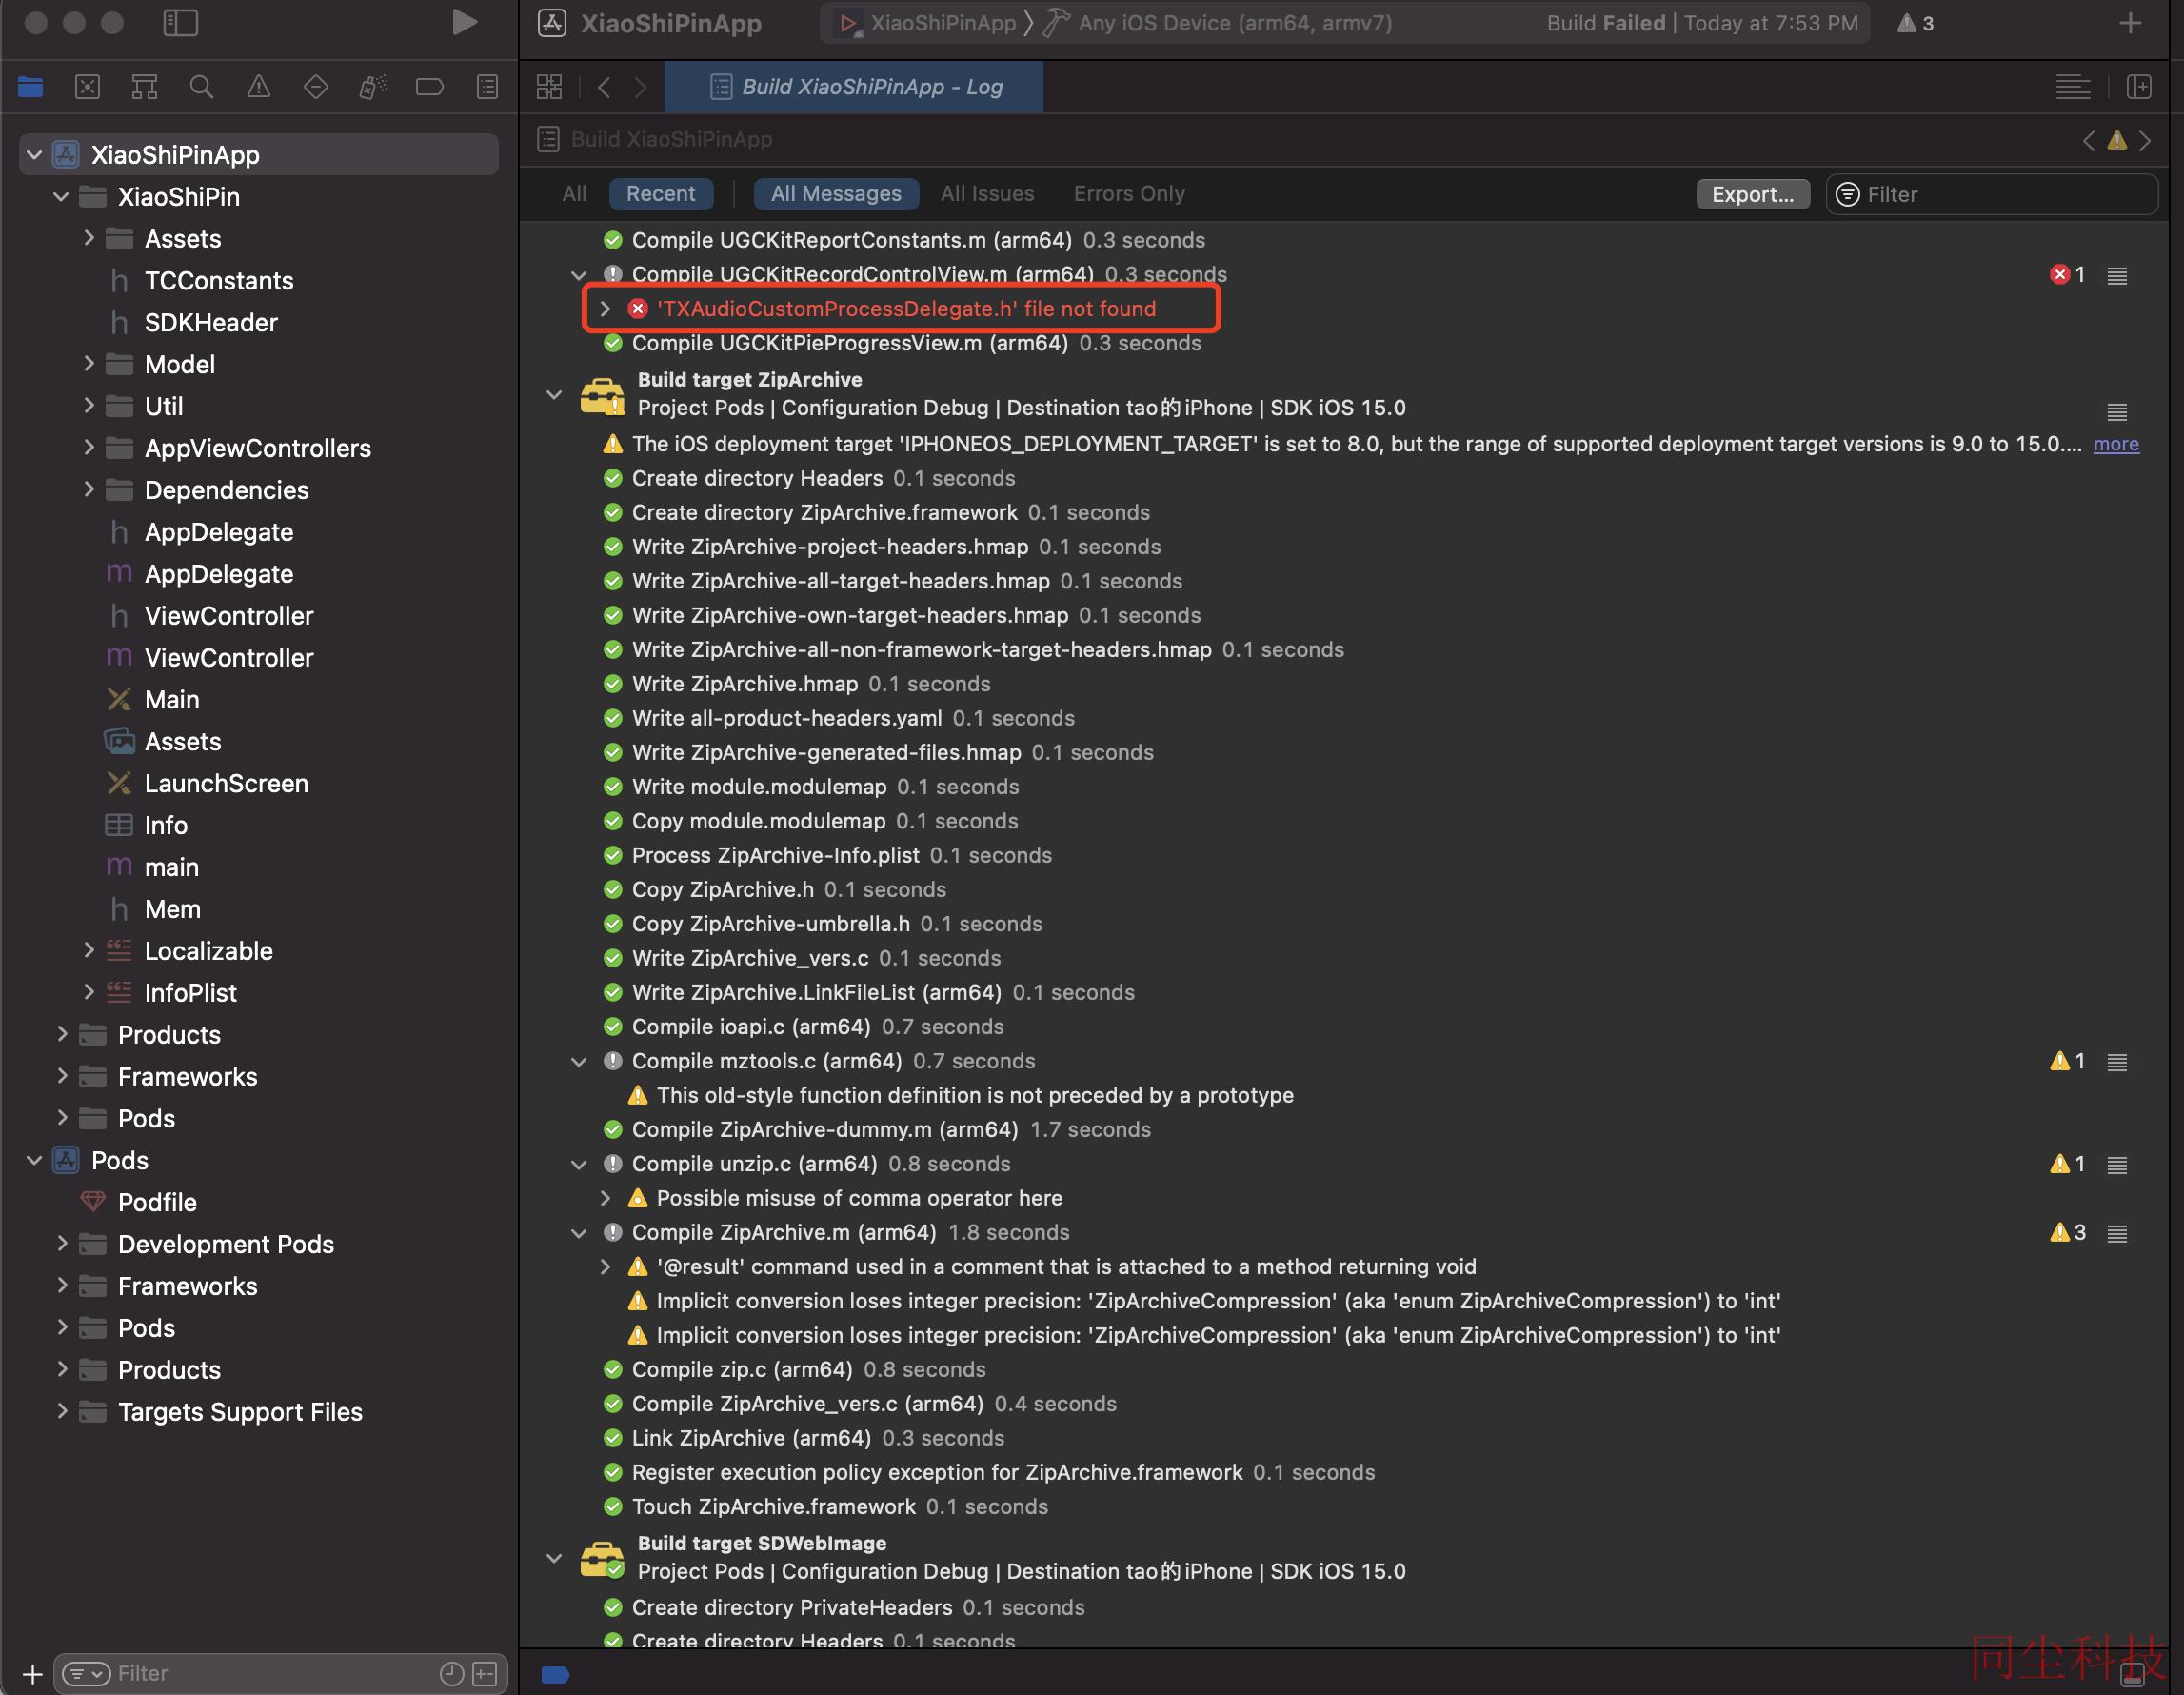2184x1695 pixels.
Task: Select the Podfile in the navigator
Action: tap(158, 1202)
